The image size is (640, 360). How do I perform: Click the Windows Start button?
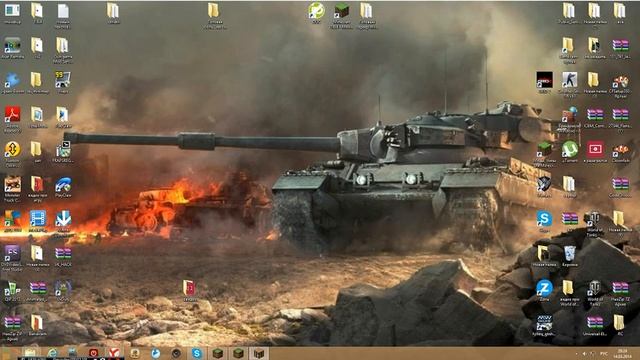6,353
